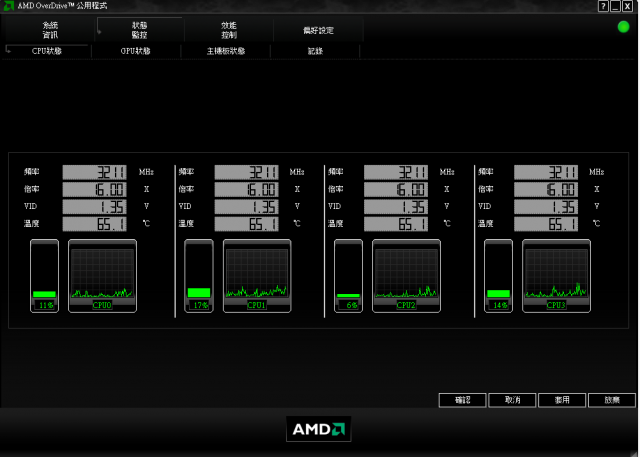Click the CPU1 usage history graph
640x457 pixels.
click(x=257, y=276)
